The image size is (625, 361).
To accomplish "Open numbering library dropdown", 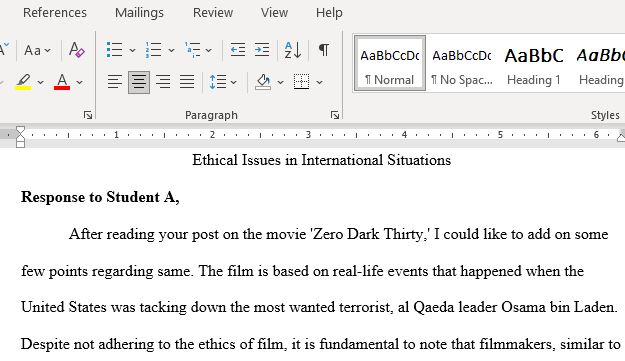I will (171, 51).
